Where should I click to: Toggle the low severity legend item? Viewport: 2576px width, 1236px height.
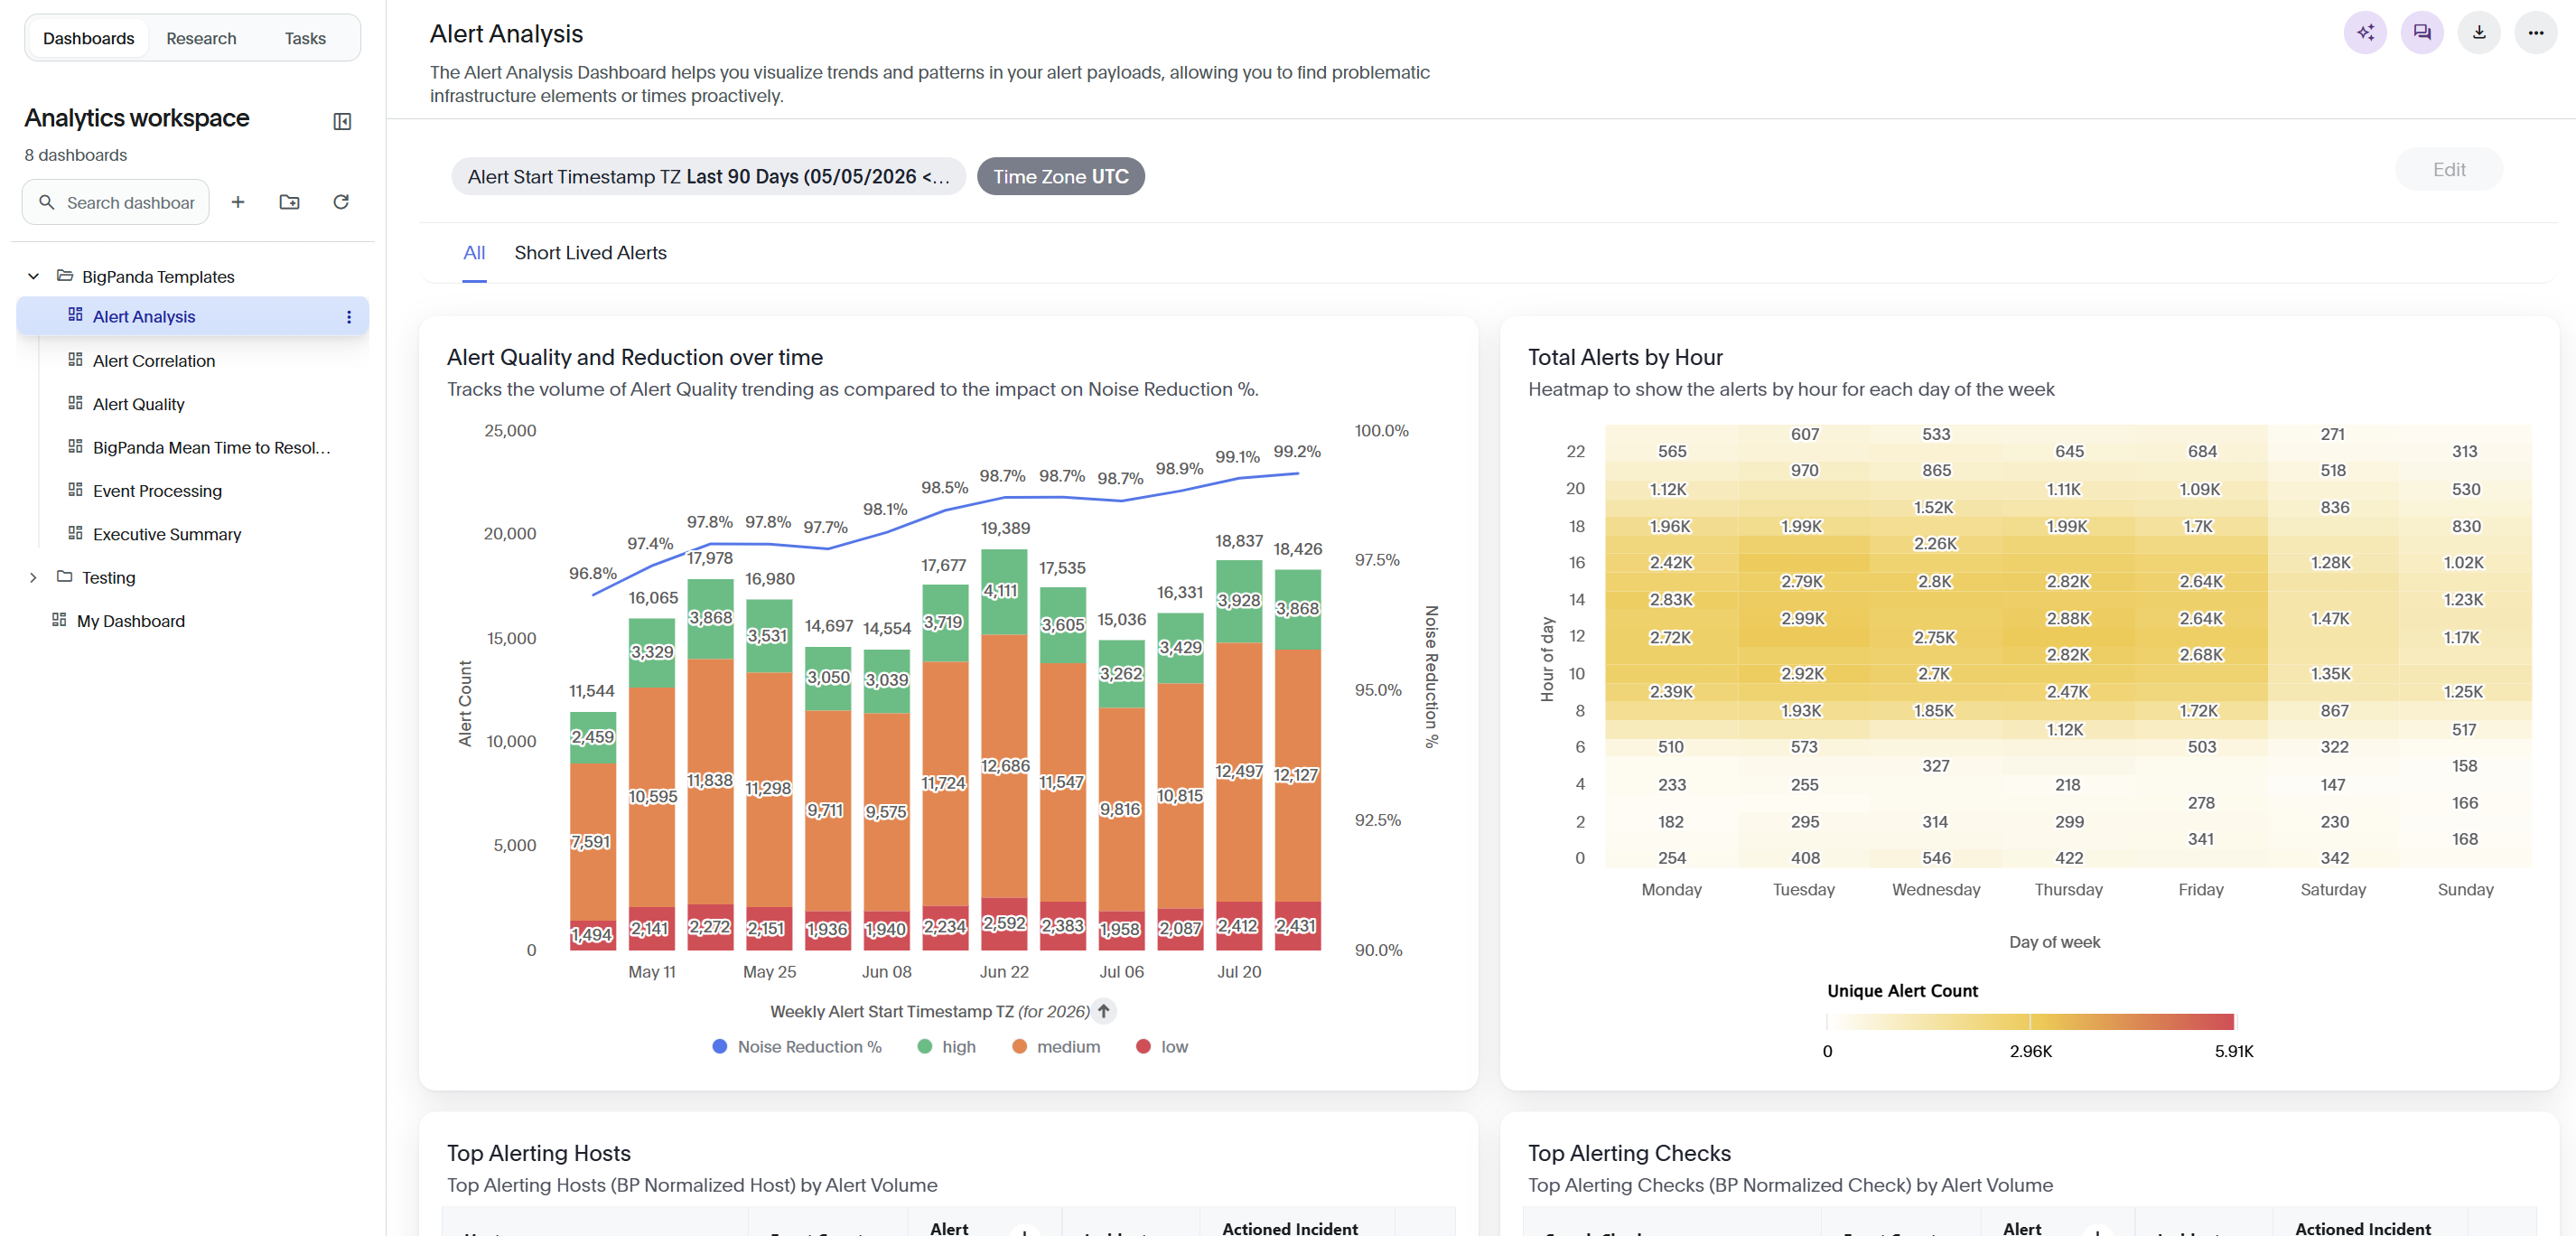pyautogui.click(x=1162, y=1046)
